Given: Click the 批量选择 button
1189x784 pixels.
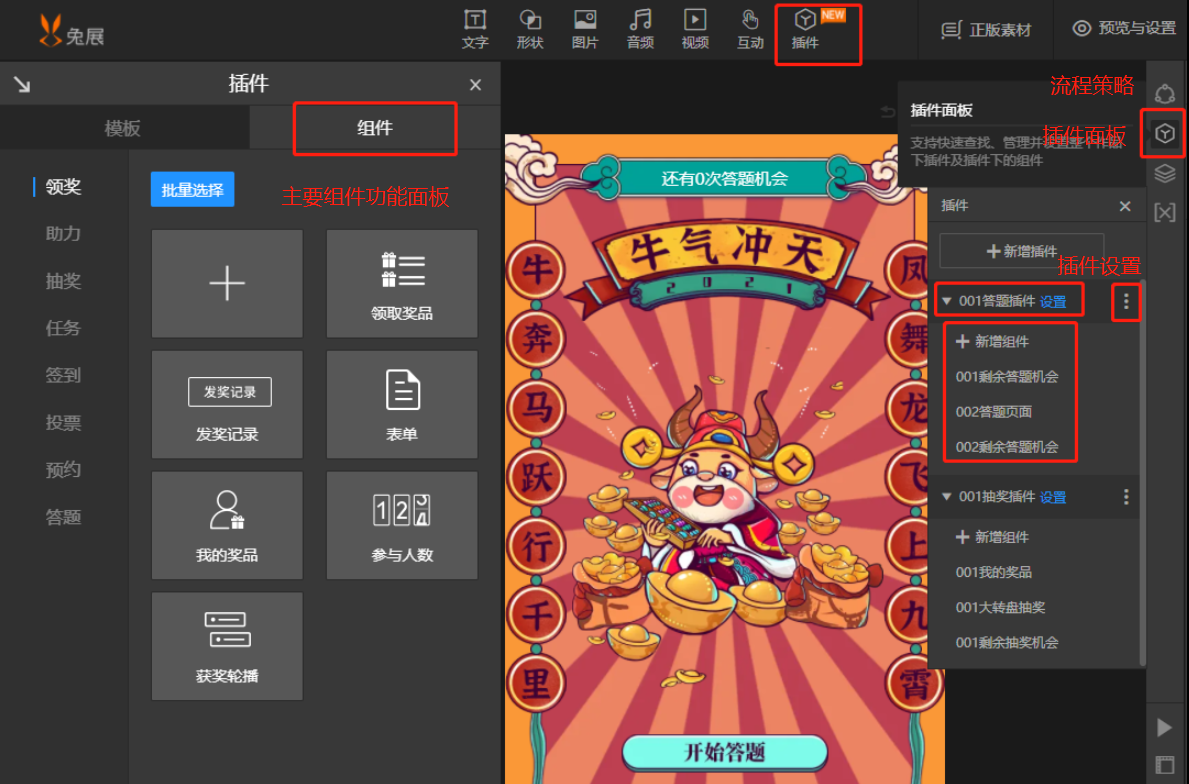Looking at the screenshot, I should pyautogui.click(x=193, y=190).
